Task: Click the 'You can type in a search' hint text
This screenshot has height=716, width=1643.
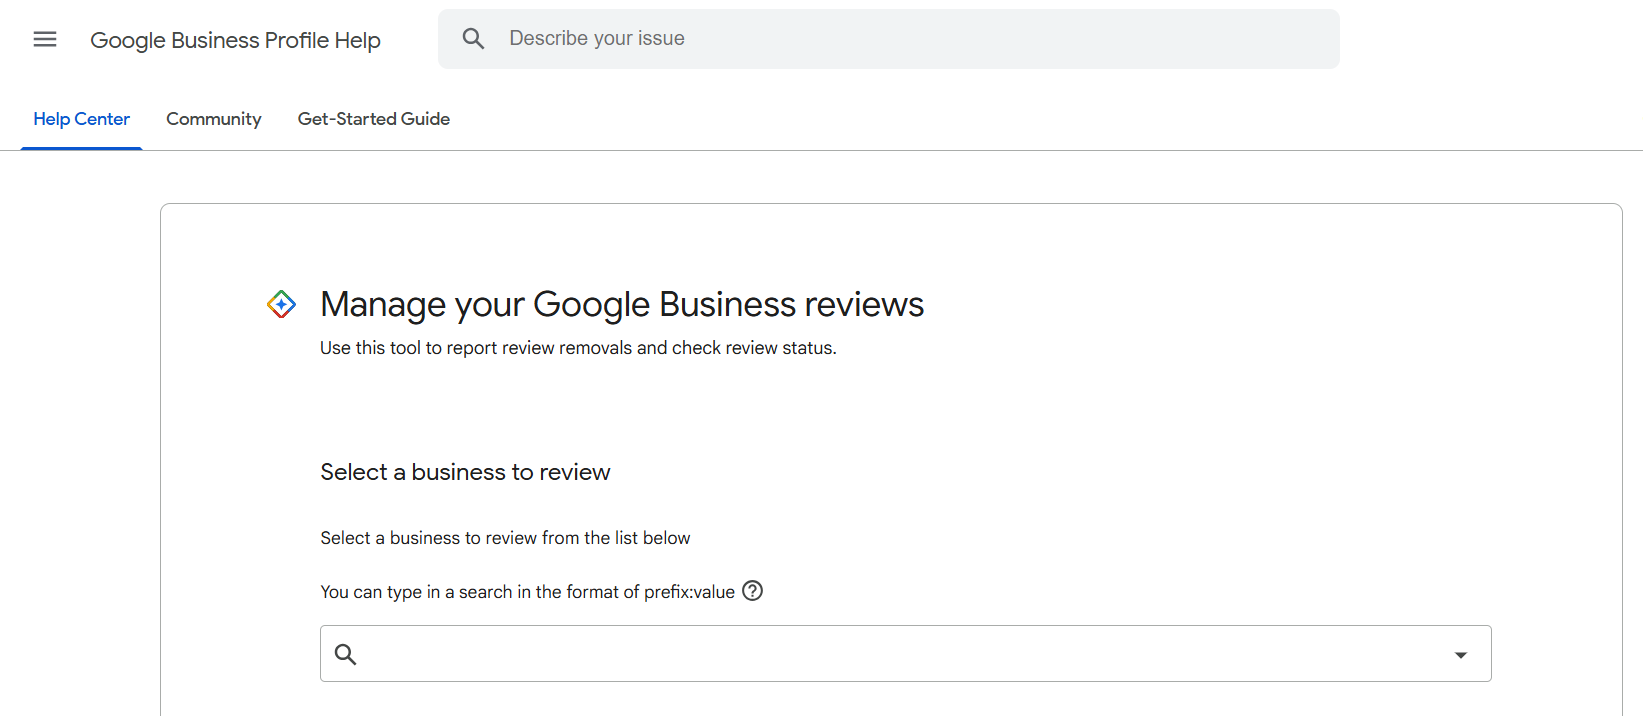Action: point(527,592)
